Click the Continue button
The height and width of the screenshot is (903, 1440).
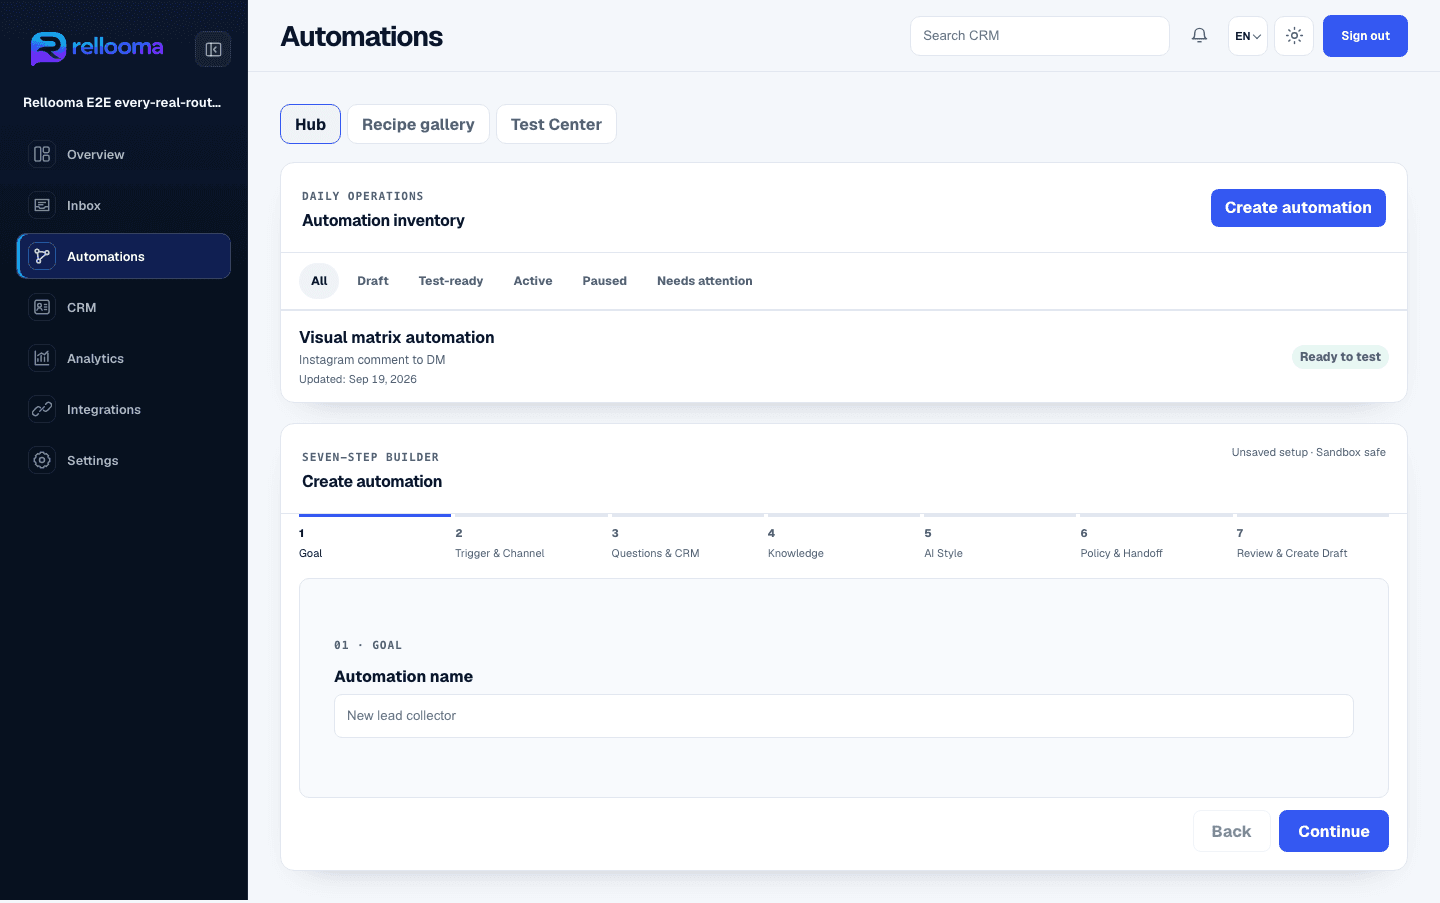click(x=1333, y=831)
